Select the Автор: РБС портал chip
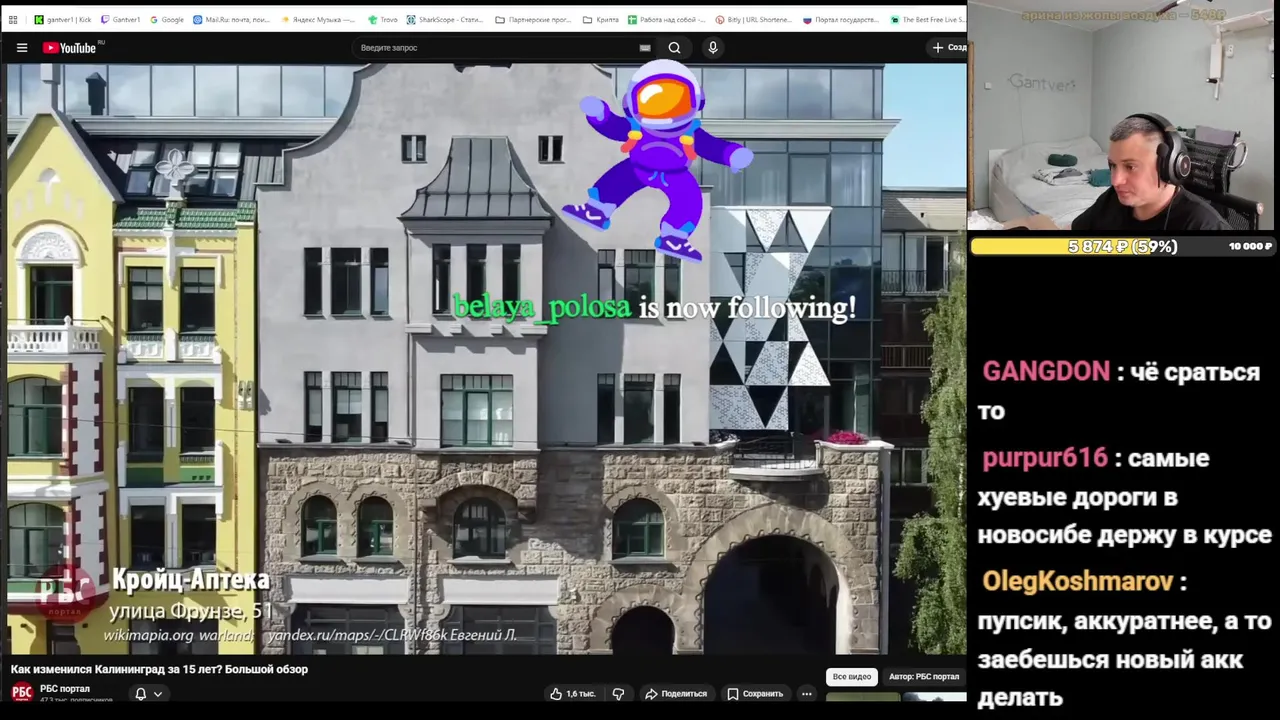1280x720 pixels. (924, 677)
